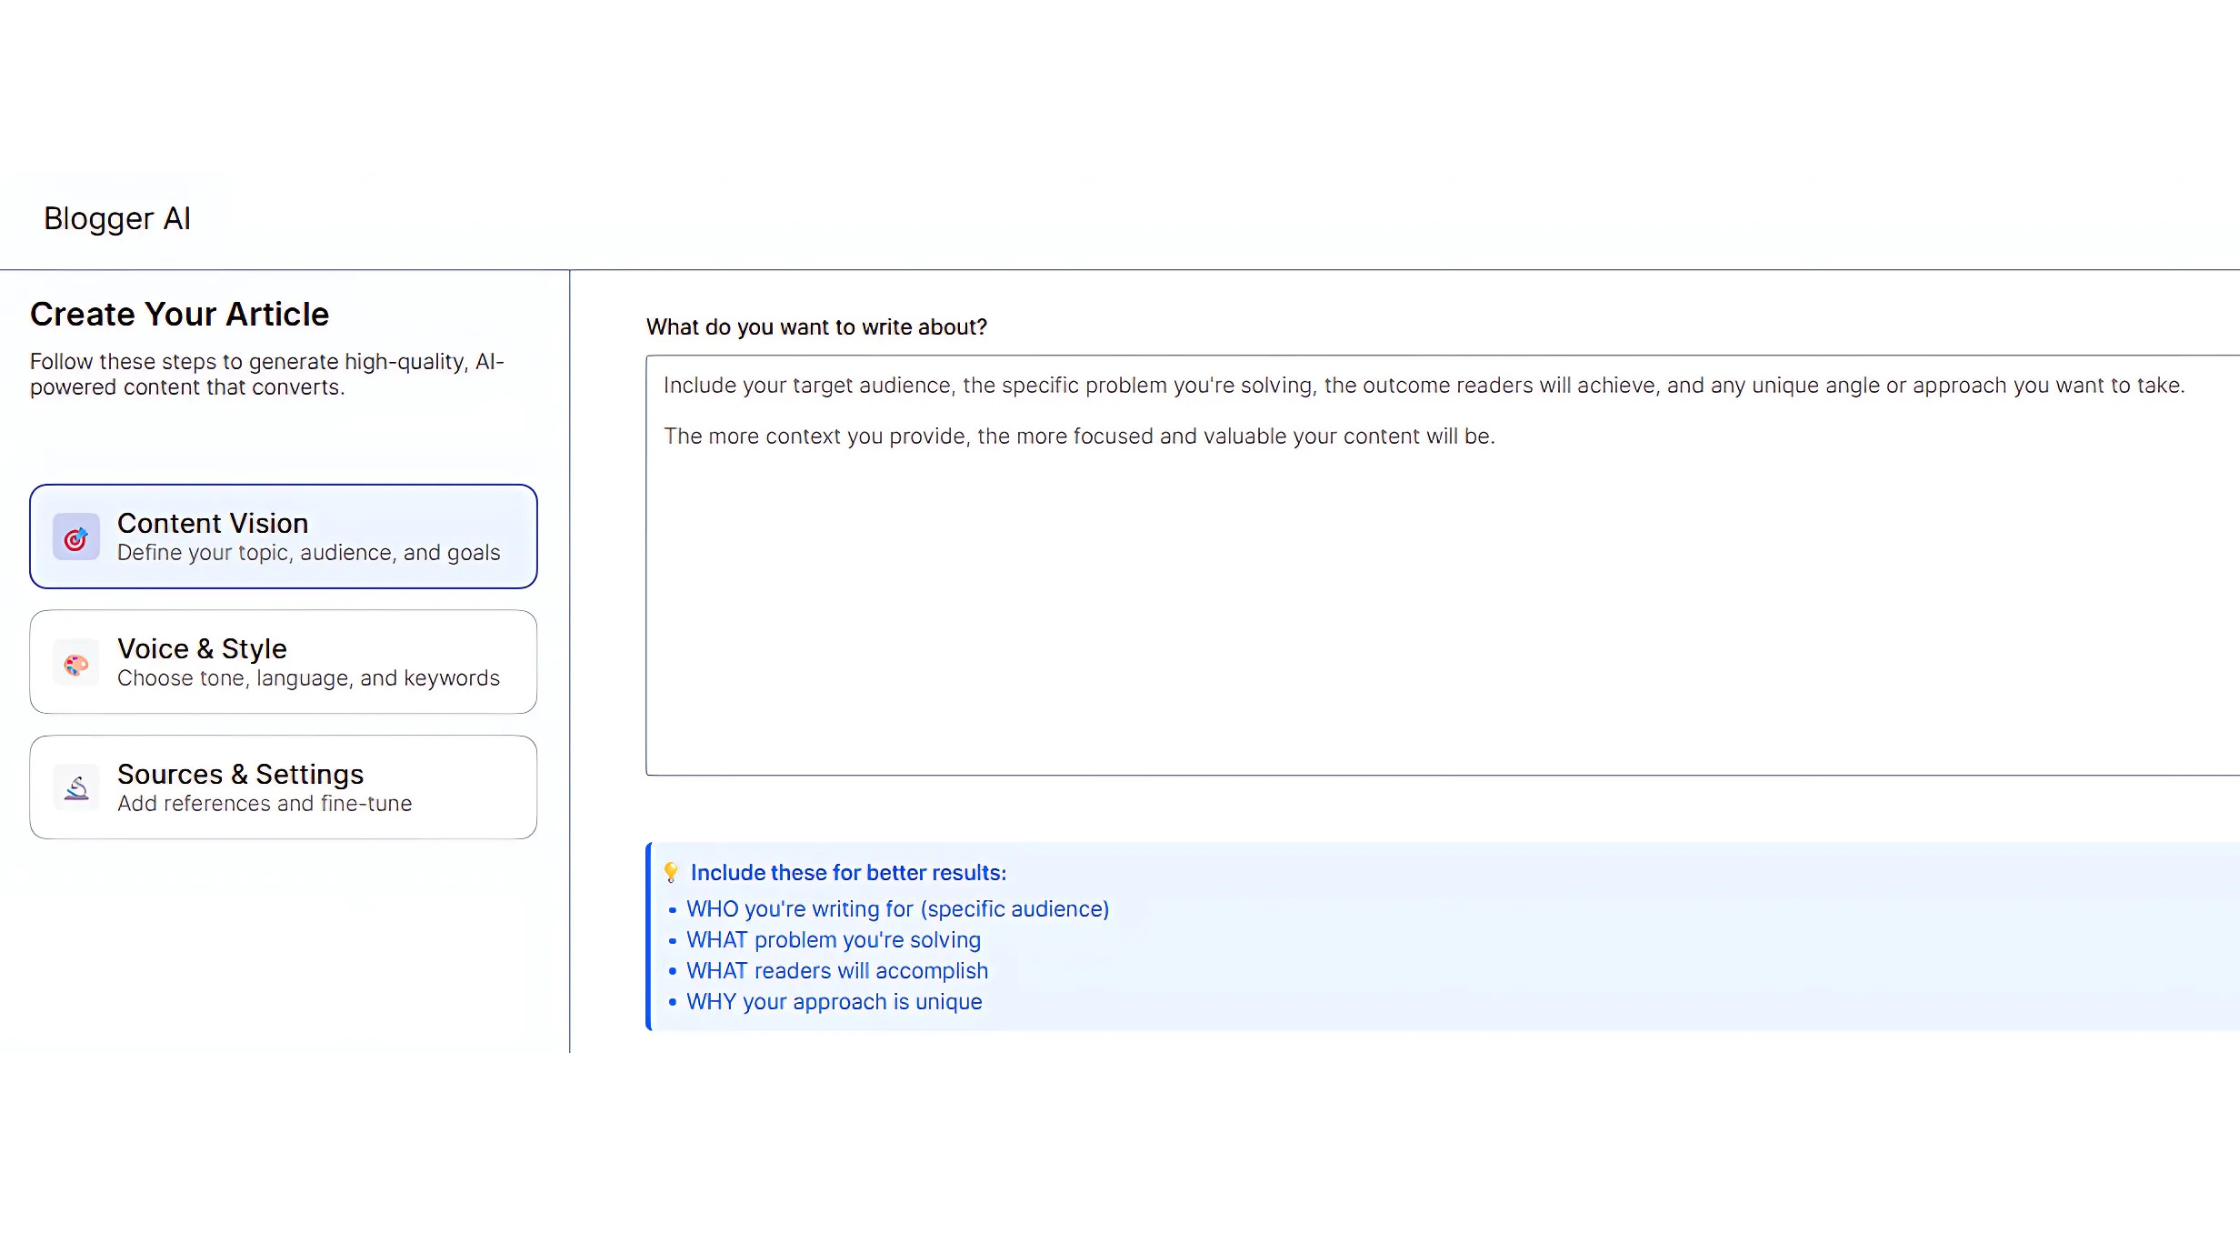This screenshot has height=1260, width=2240.
Task: Click 'Add references and fine-tune' text
Action: point(264,804)
